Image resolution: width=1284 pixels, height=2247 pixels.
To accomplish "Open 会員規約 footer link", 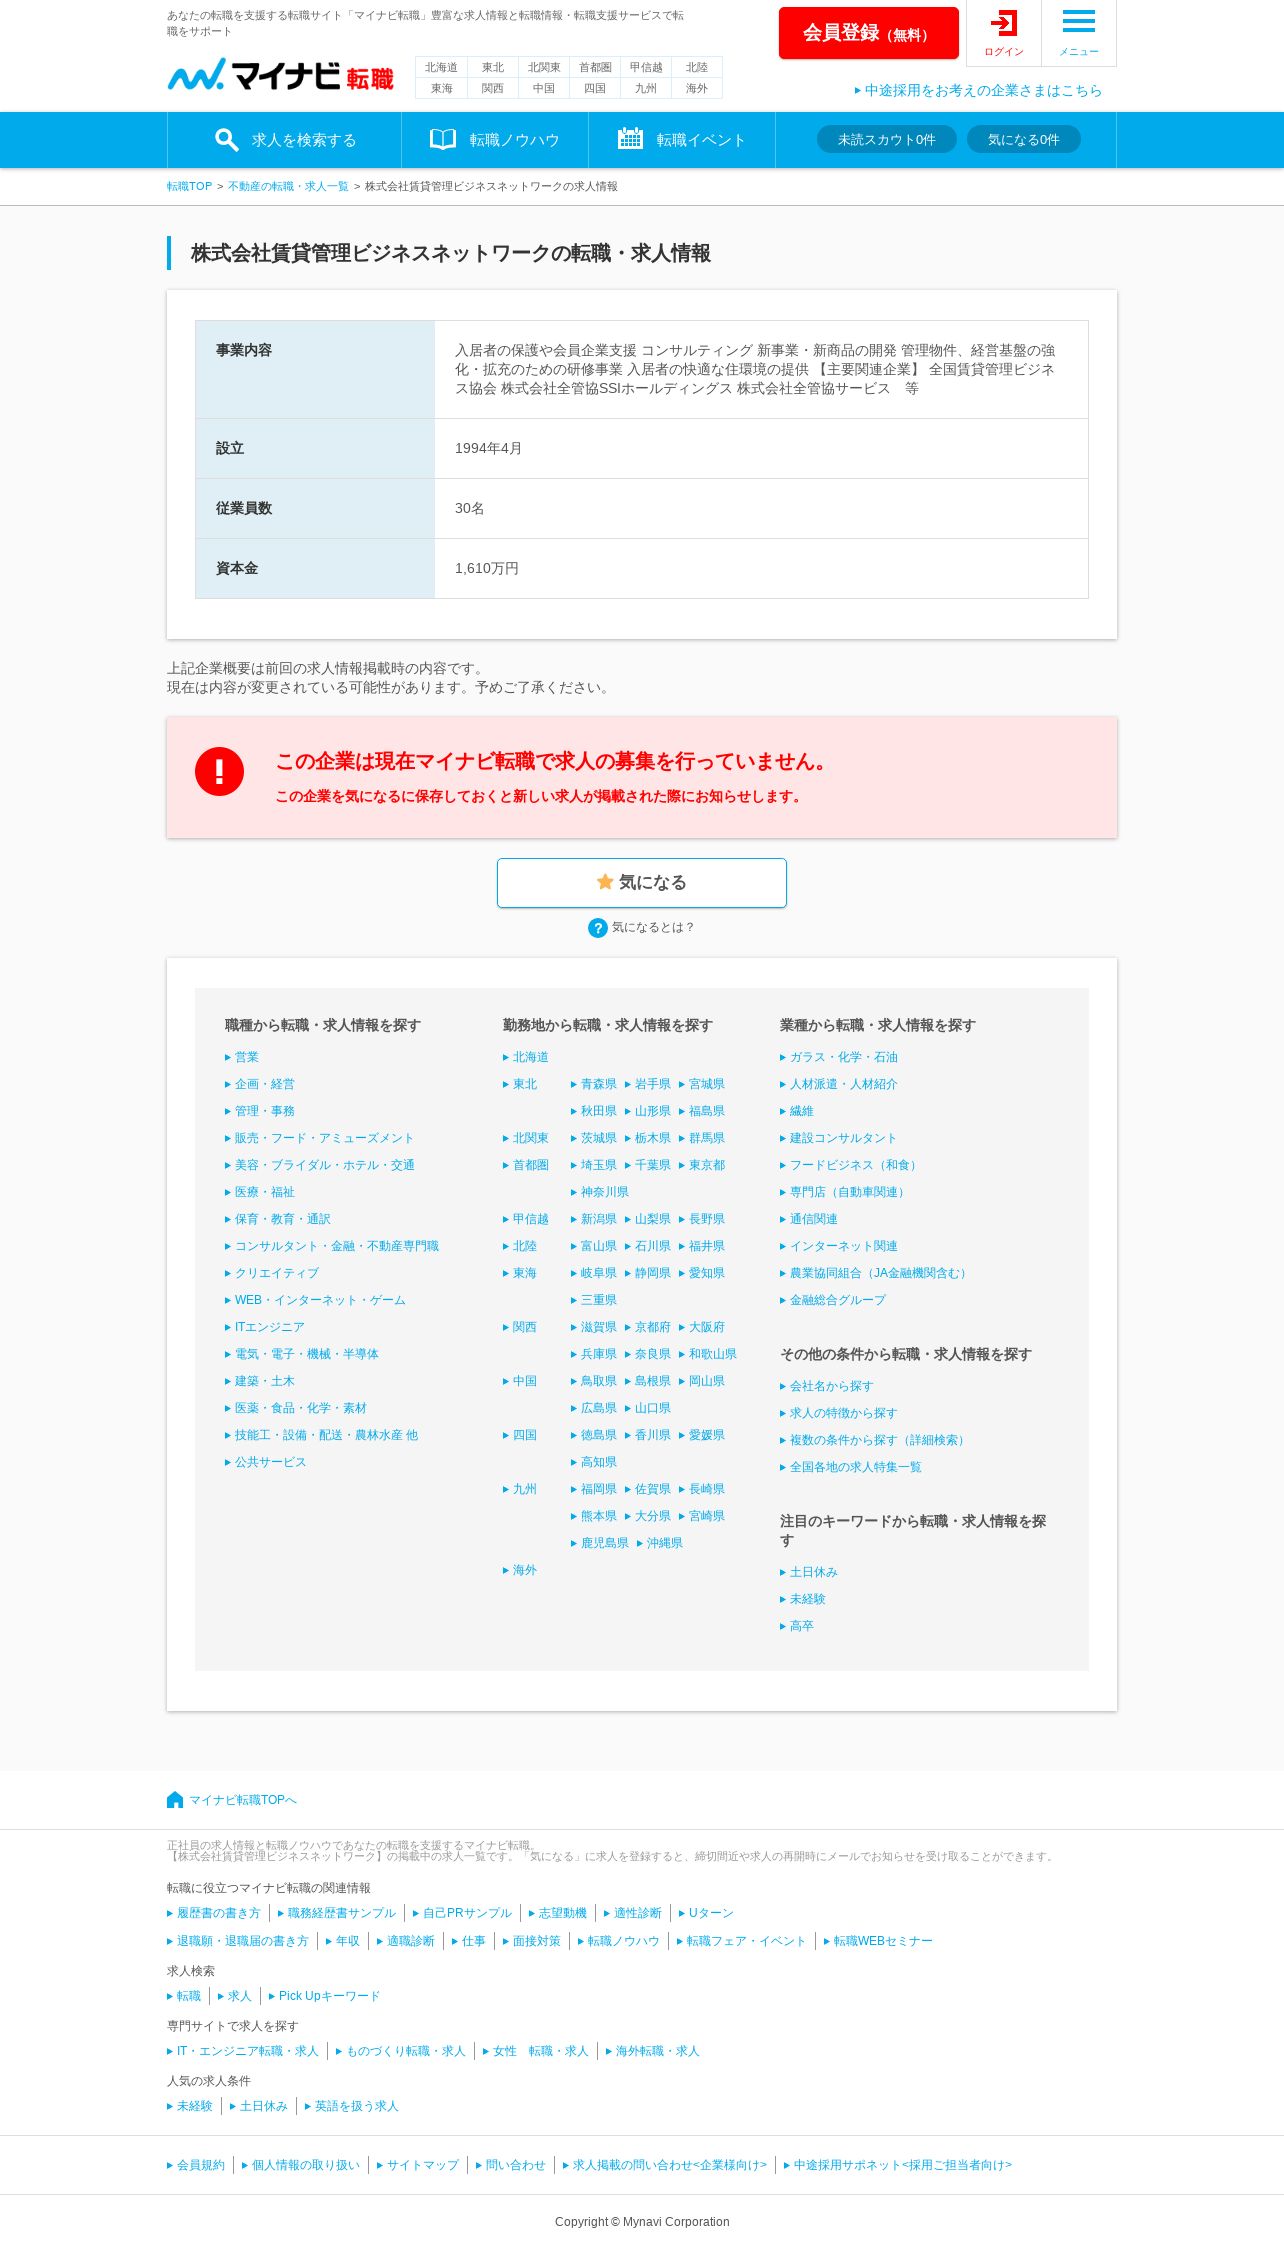I will pos(196,2165).
